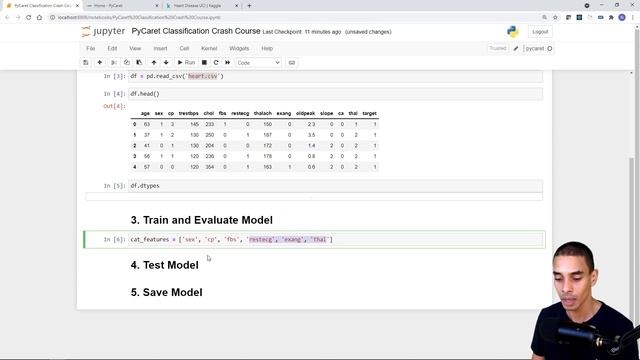The height and width of the screenshot is (360, 640).
Task: Click the 'trestbps' column header
Action: pos(189,113)
